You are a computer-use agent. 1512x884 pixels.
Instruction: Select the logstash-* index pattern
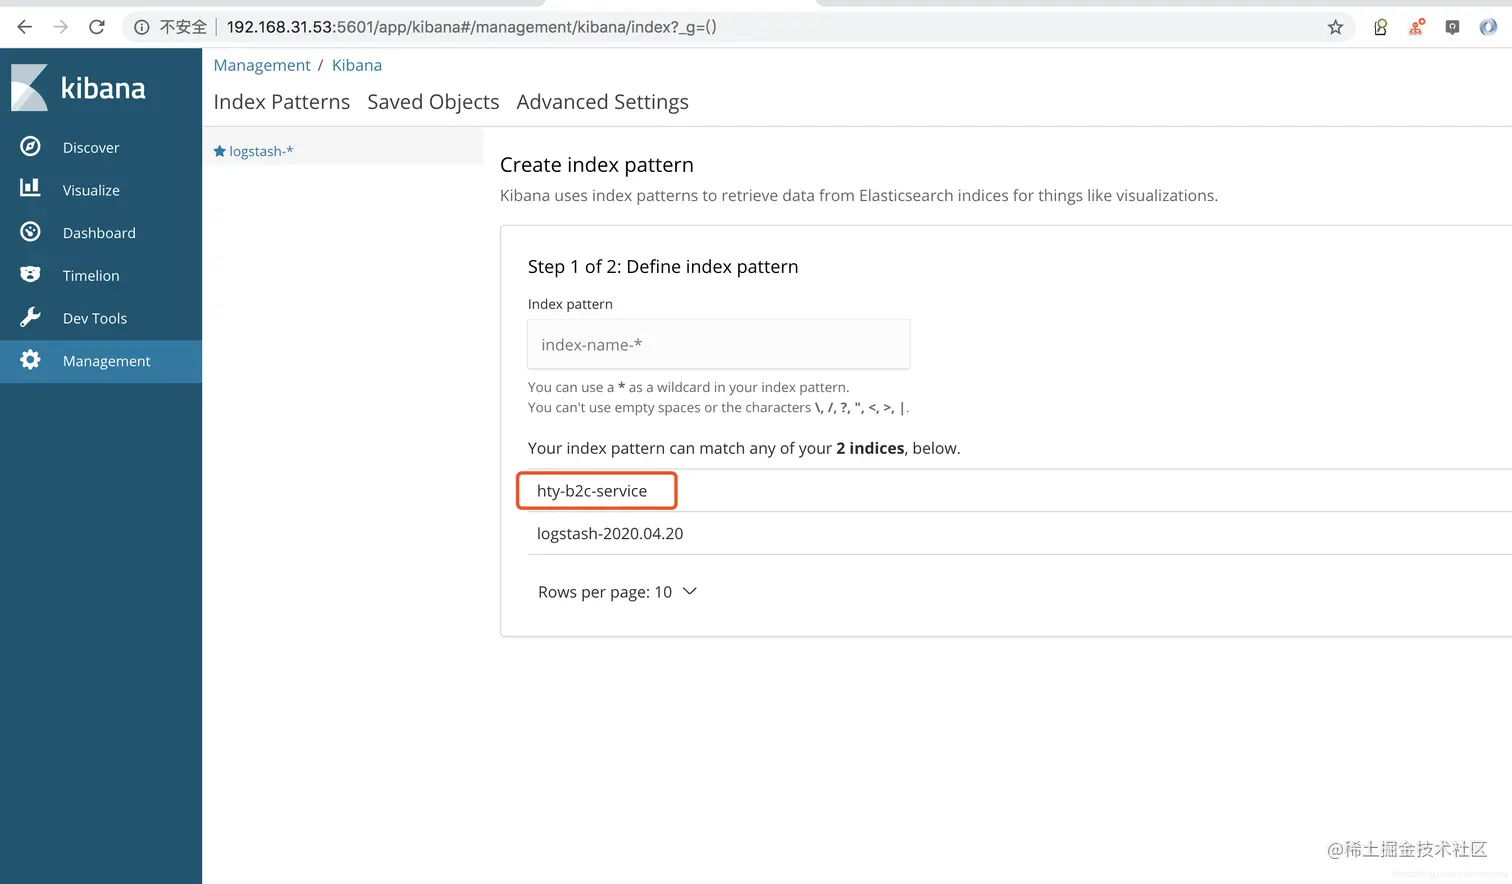(x=261, y=151)
